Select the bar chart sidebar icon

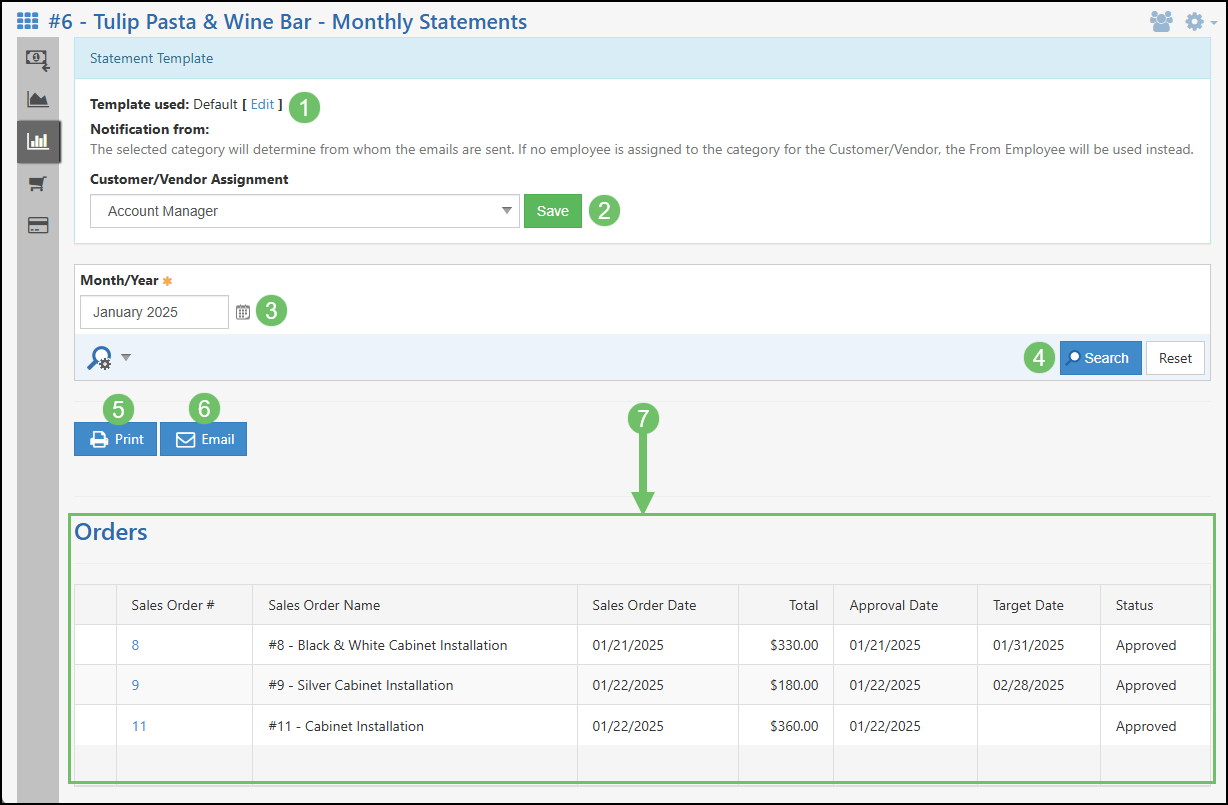(x=38, y=141)
